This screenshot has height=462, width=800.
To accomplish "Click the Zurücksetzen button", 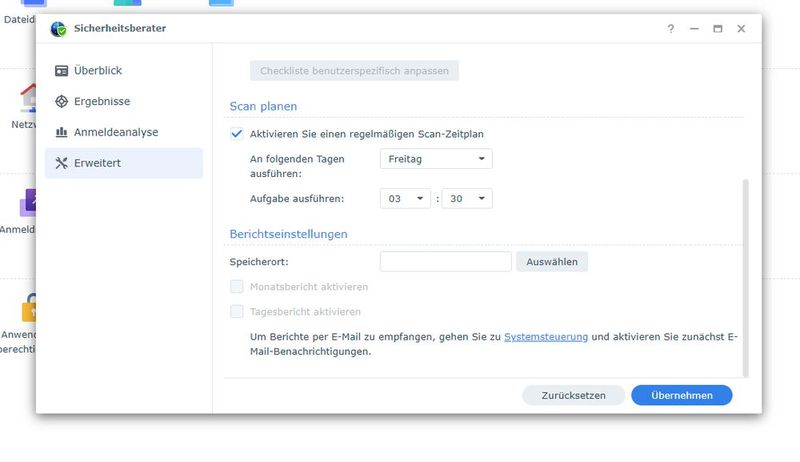I will point(573,395).
